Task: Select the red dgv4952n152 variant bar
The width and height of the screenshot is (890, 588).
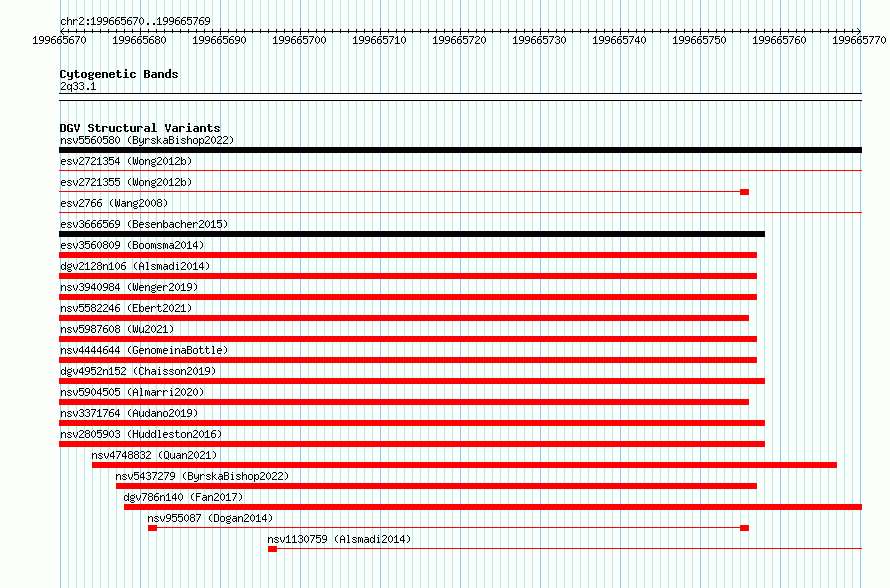Action: [412, 381]
